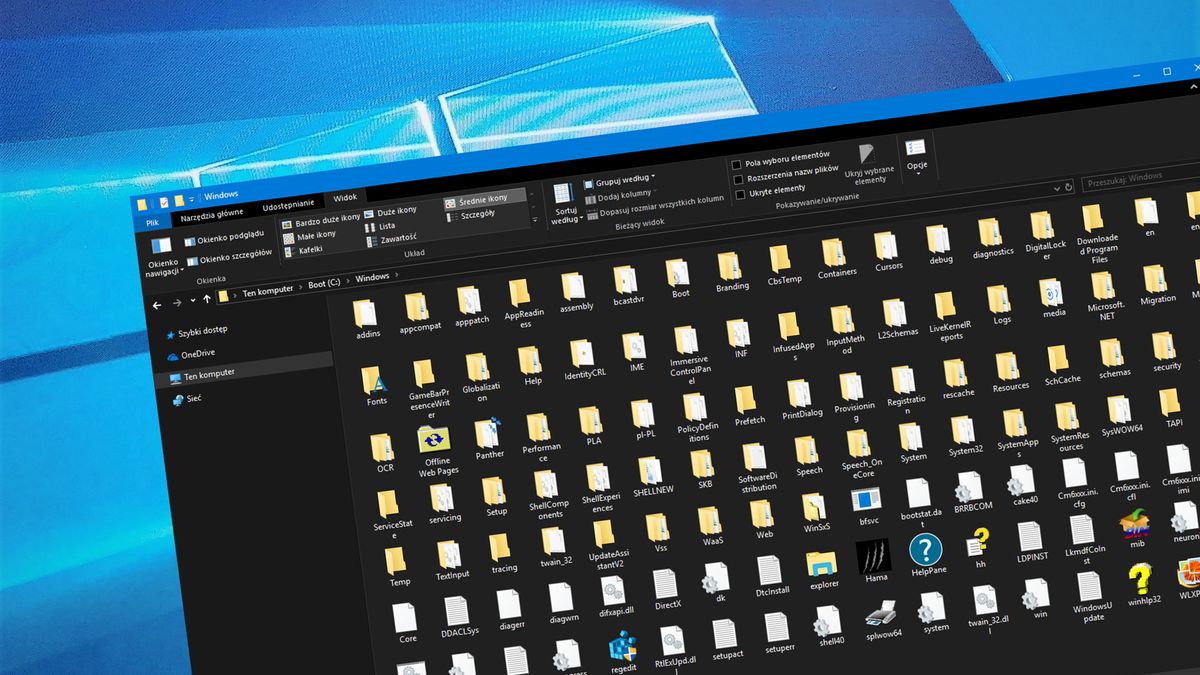Image resolution: width=1200 pixels, height=675 pixels.
Task: Expand the layout gallery more arrow
Action: [x=533, y=221]
